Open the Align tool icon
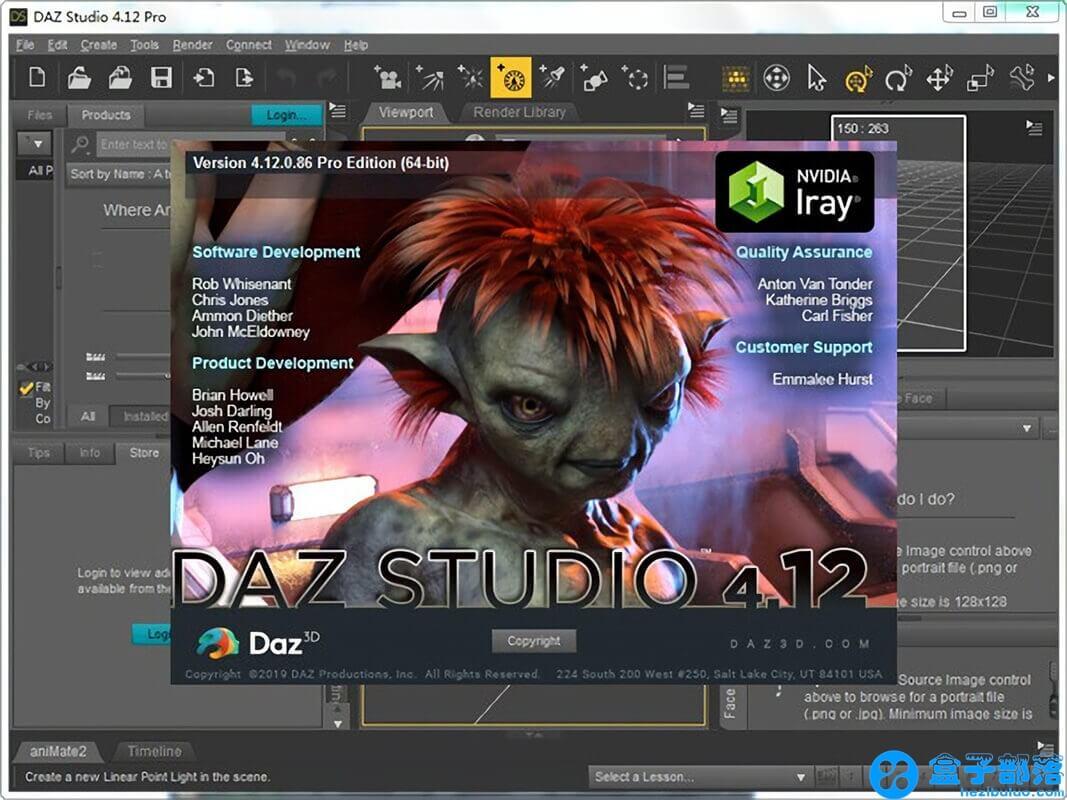The width and height of the screenshot is (1067, 800). coord(676,78)
